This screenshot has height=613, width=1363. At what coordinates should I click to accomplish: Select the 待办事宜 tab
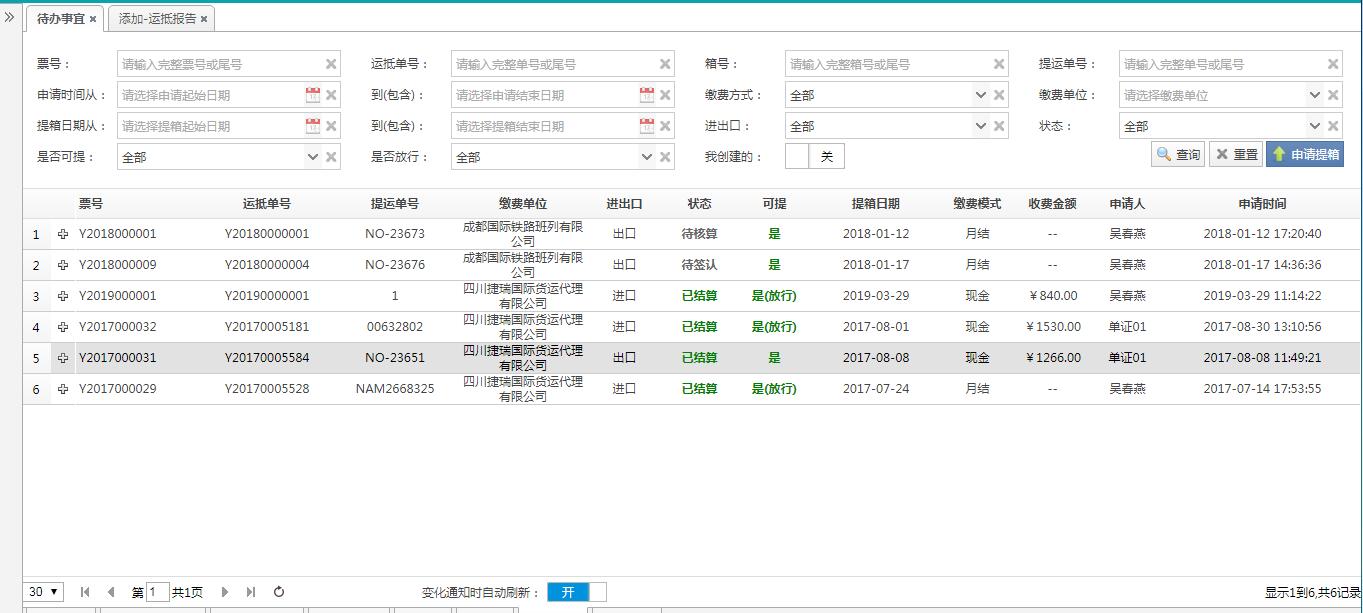tap(60, 19)
